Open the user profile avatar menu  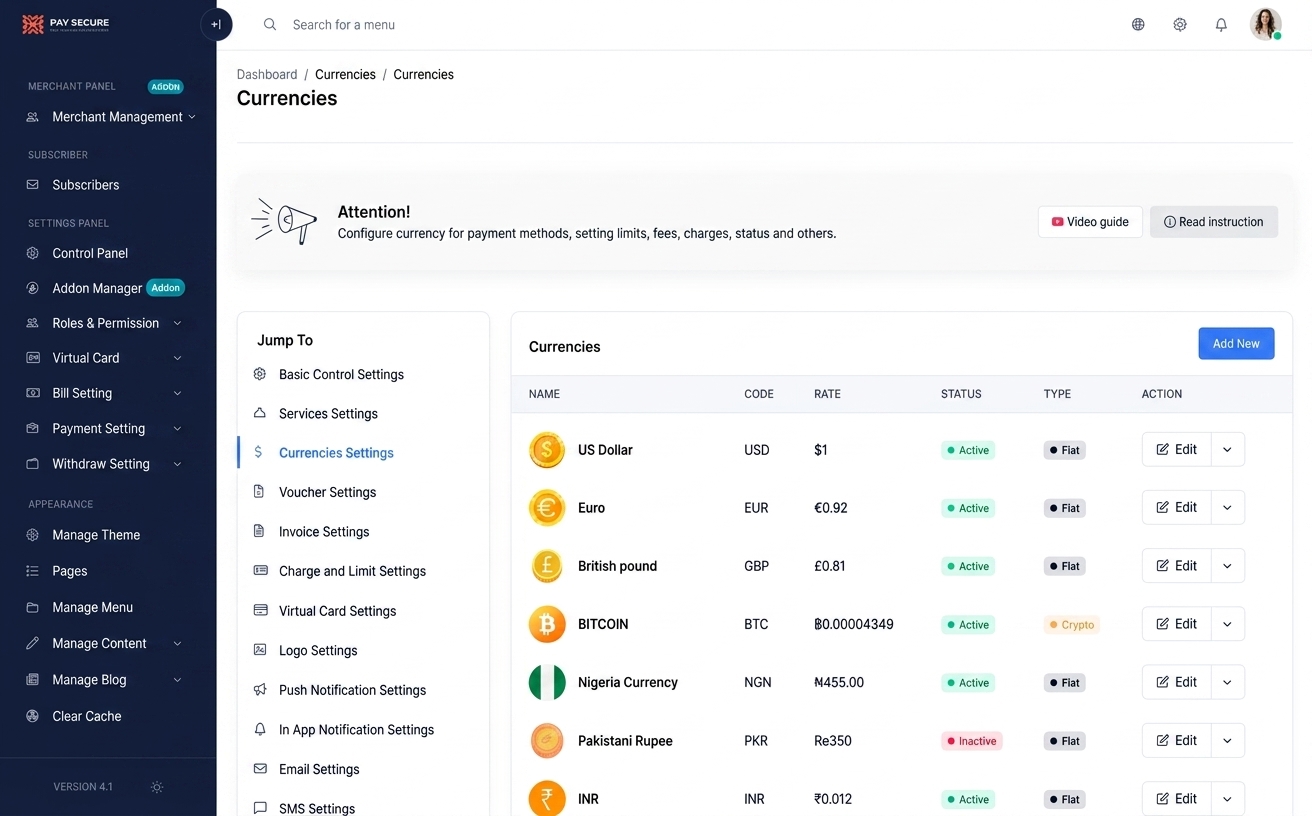click(x=1266, y=24)
